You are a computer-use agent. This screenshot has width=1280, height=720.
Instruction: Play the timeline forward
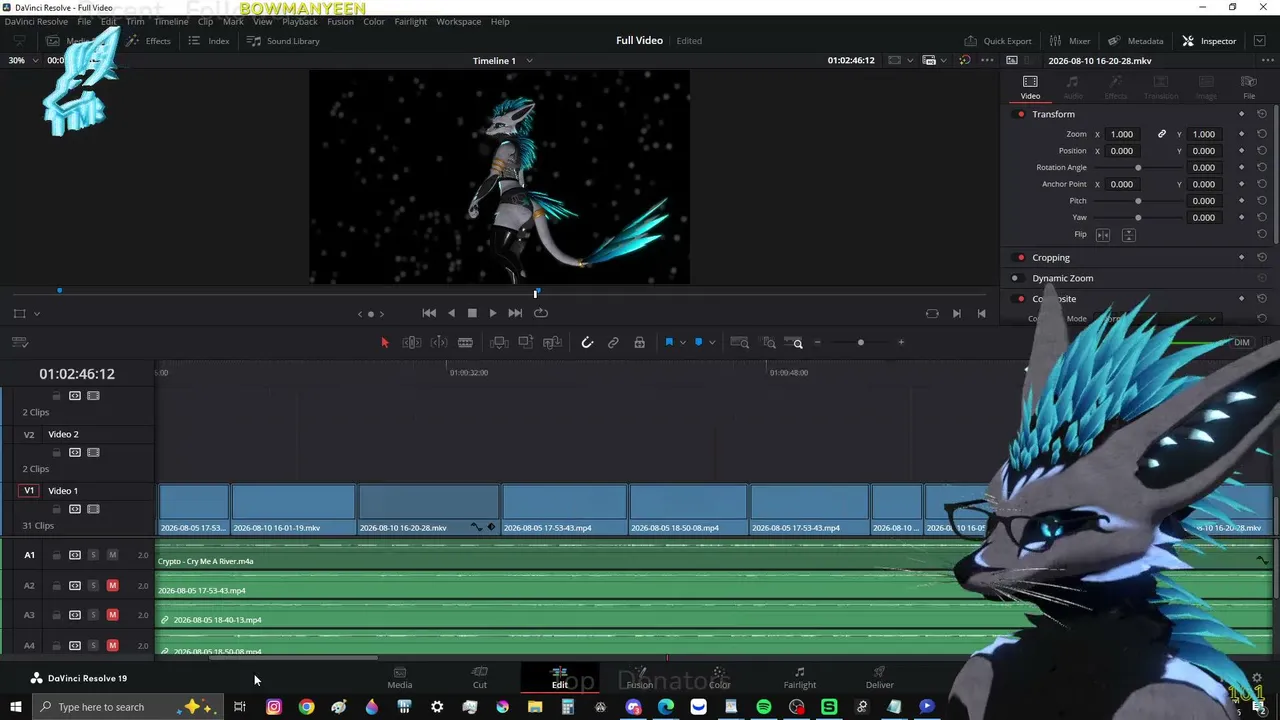(x=493, y=313)
